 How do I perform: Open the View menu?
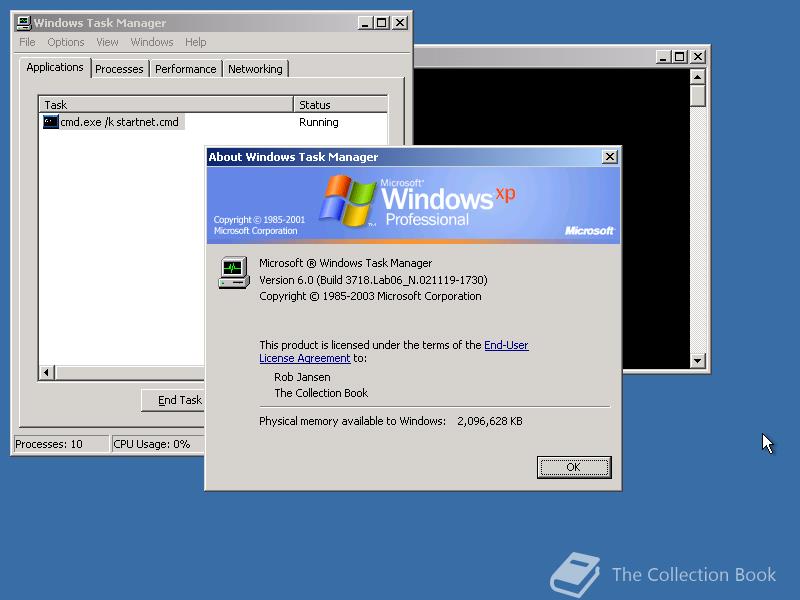[x=107, y=42]
